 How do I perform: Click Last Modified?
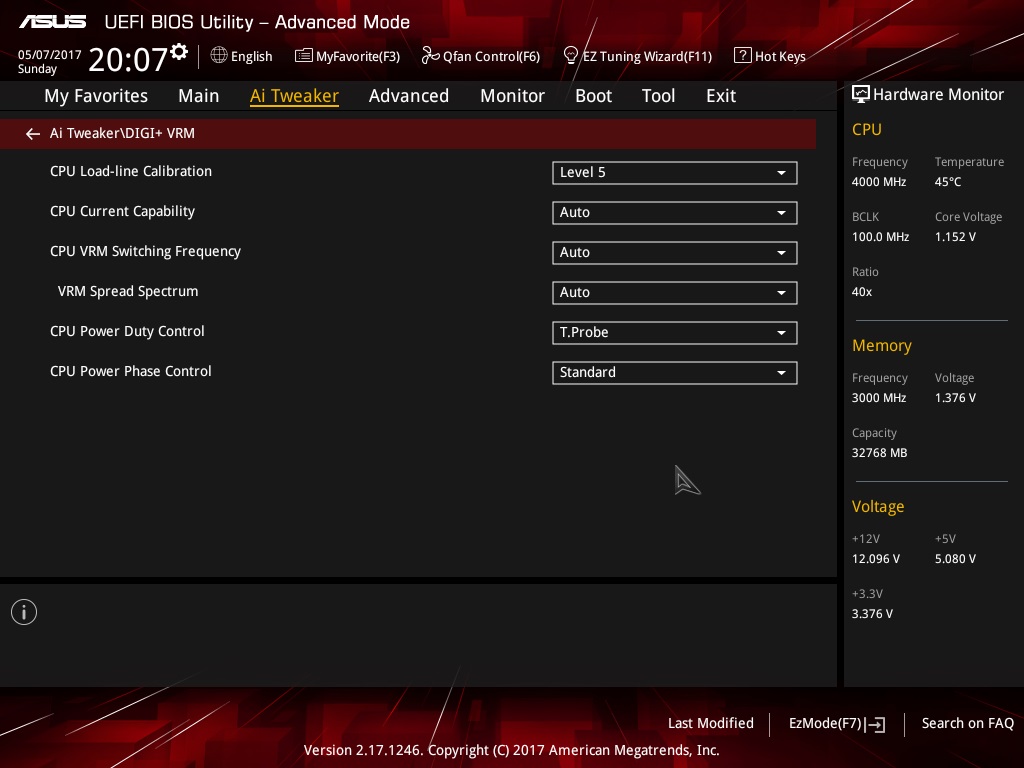[711, 724]
